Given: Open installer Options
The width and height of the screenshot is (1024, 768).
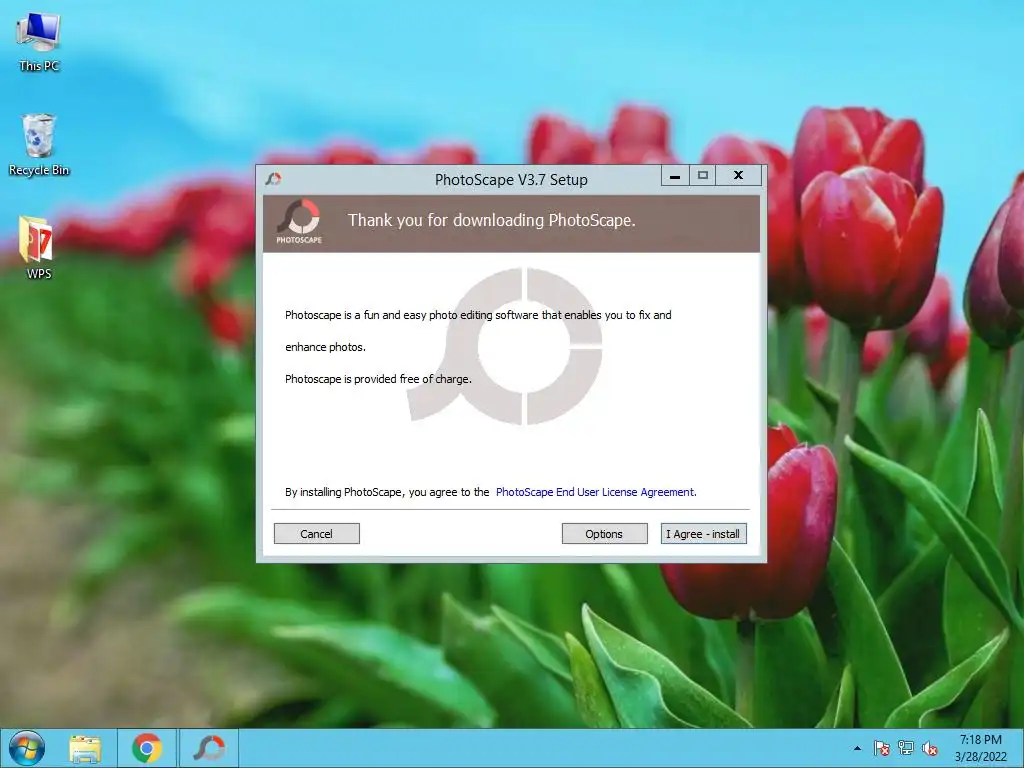Looking at the screenshot, I should [x=604, y=534].
